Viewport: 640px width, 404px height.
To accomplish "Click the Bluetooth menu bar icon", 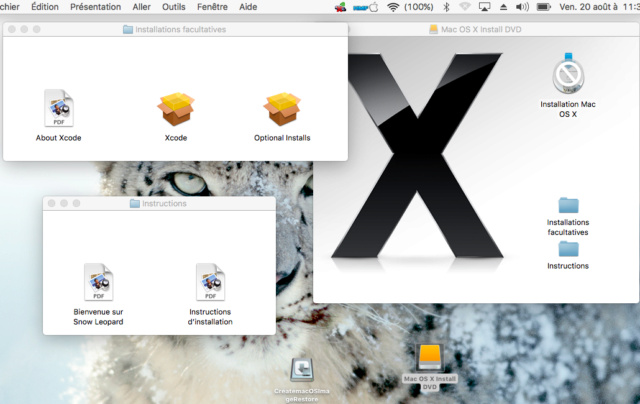I will (x=446, y=7).
